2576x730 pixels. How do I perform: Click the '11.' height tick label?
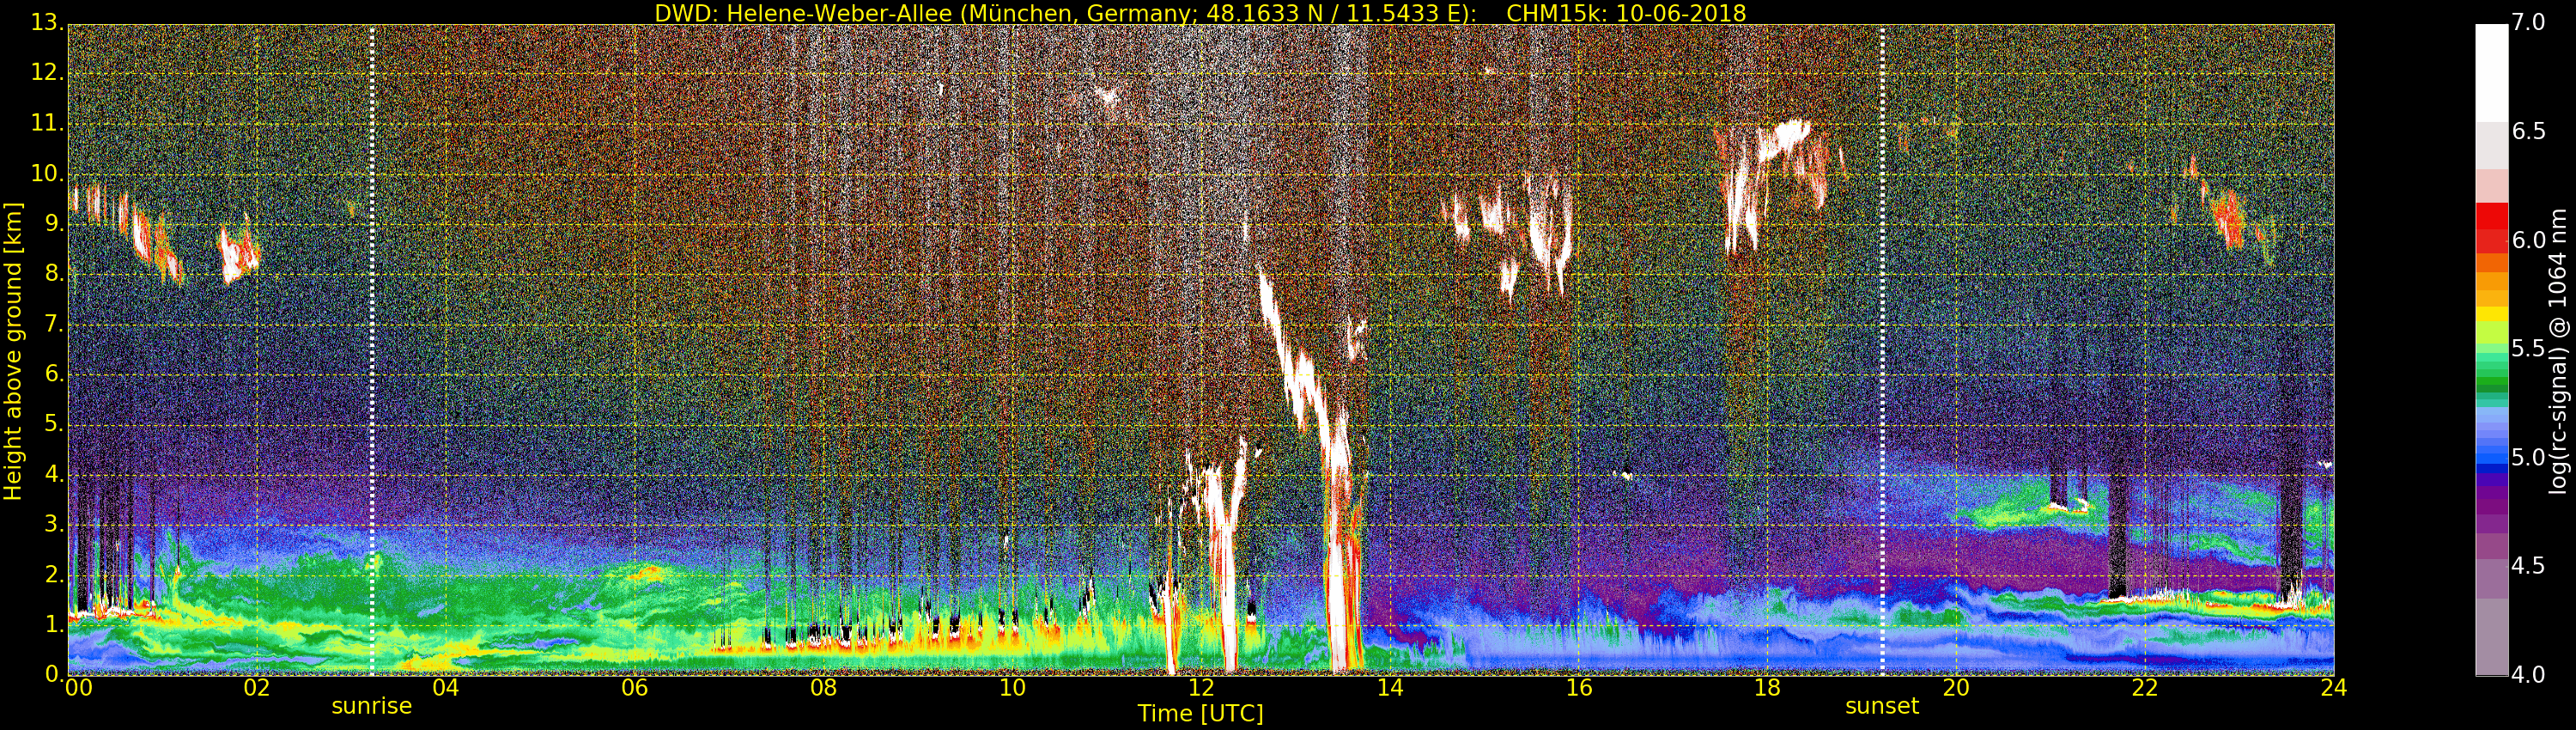[47, 123]
